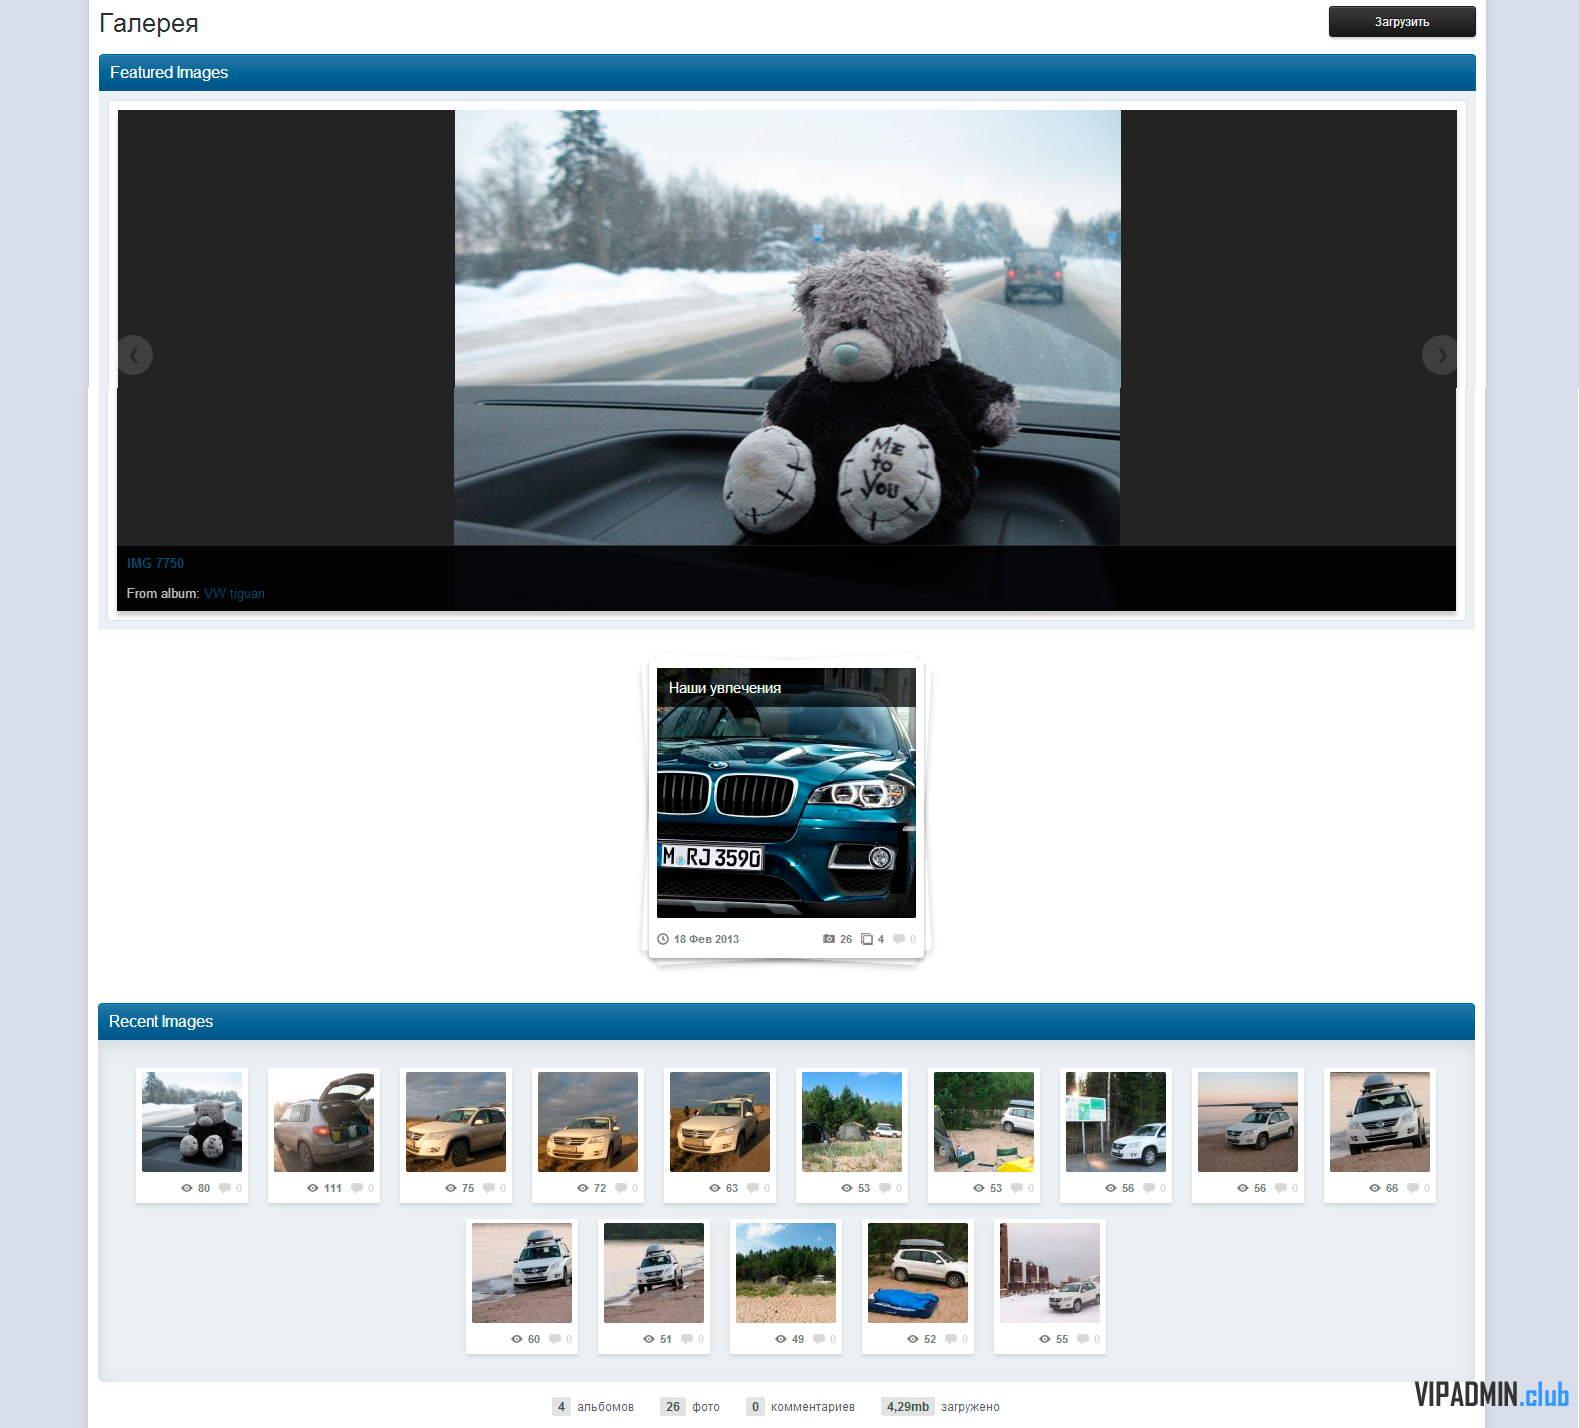This screenshot has height=1428, width=1579.
Task: Click comment bubble under the 111-views thumbnail
Action: point(357,1188)
